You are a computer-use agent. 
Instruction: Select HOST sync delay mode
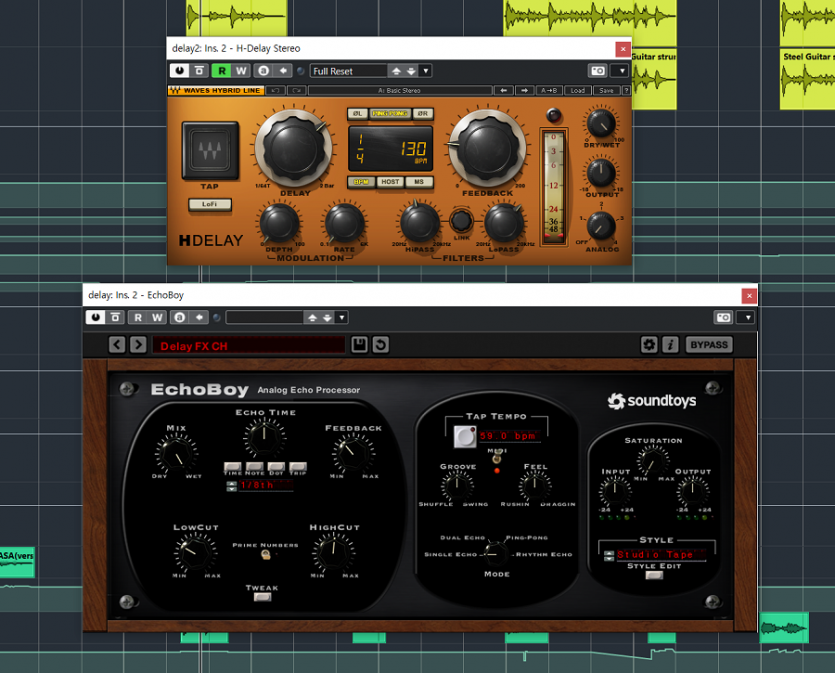(390, 182)
